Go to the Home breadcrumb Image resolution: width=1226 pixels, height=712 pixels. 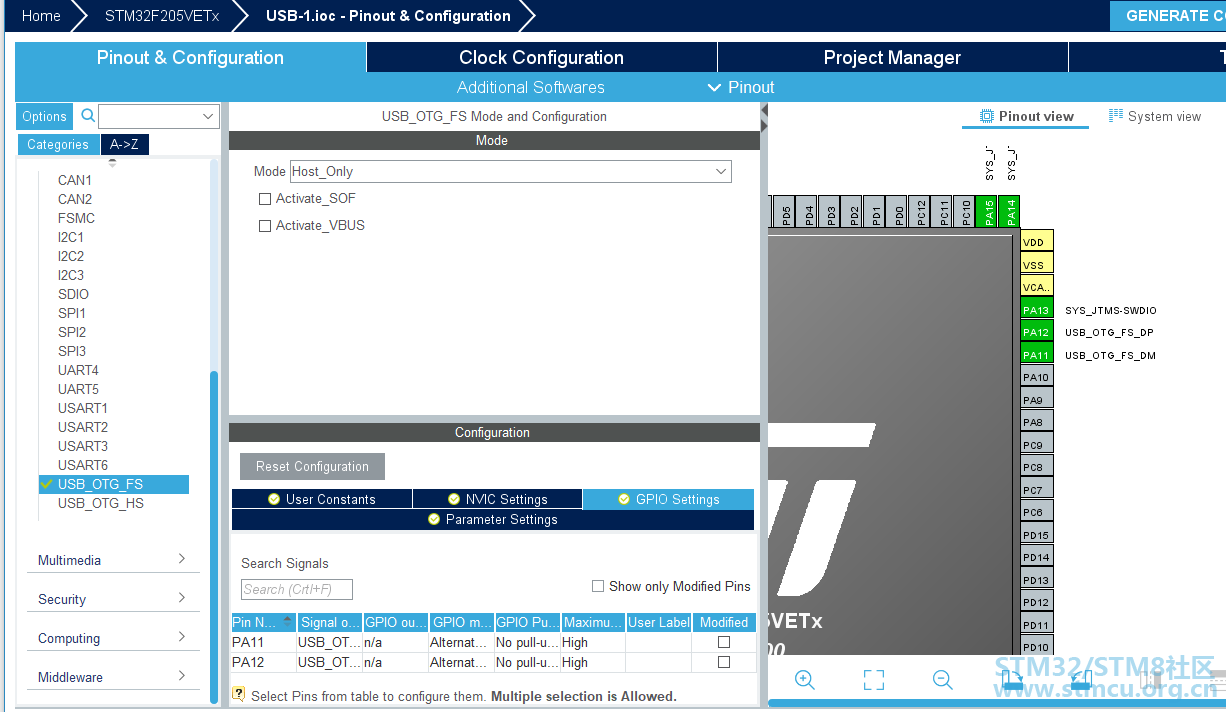coord(41,16)
